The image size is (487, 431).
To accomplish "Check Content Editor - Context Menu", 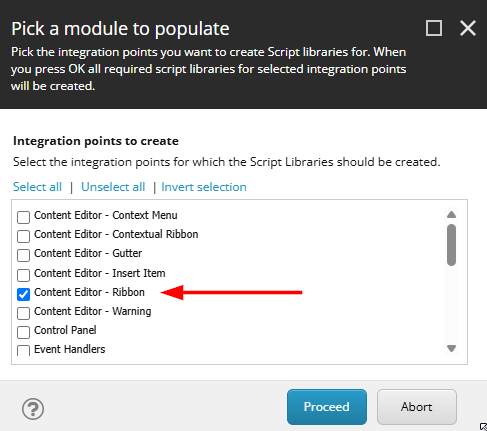I will click(x=23, y=217).
